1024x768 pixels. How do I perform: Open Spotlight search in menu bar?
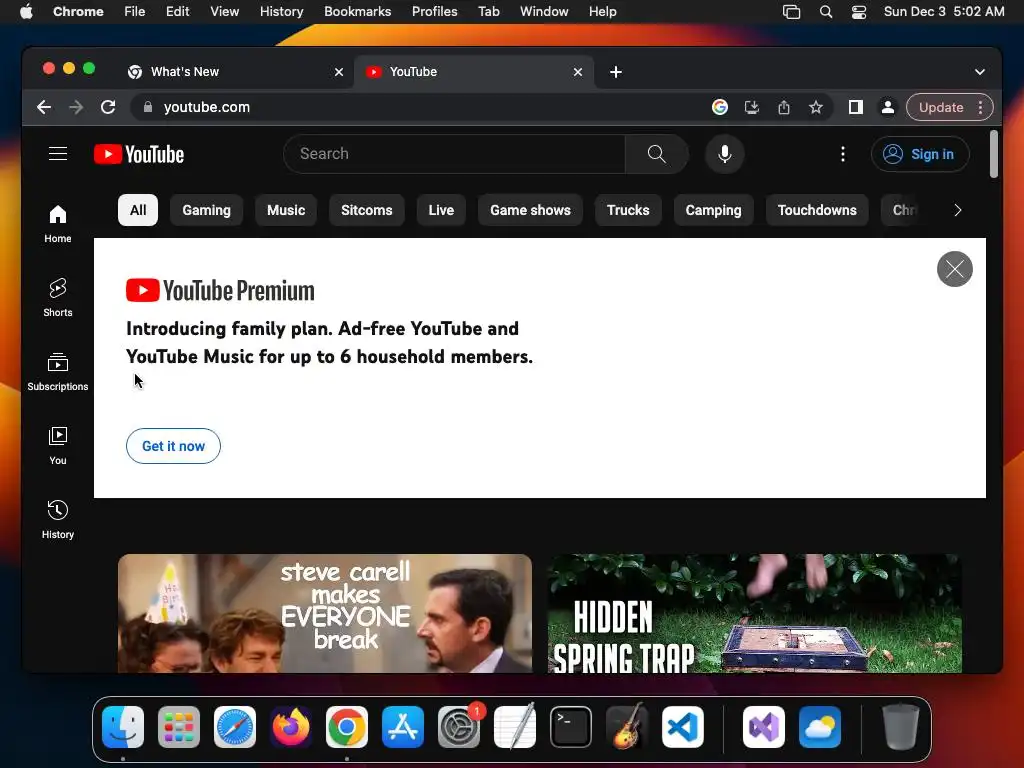click(826, 12)
